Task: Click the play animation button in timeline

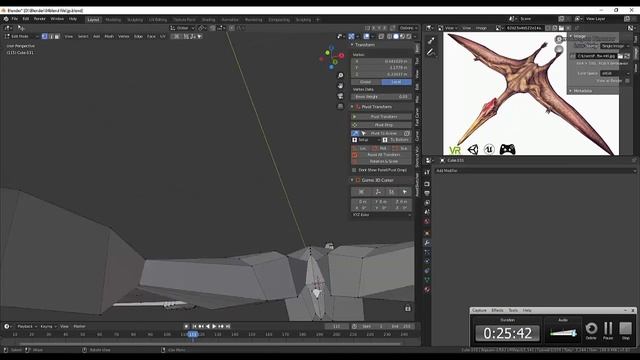Action: pos(214,326)
